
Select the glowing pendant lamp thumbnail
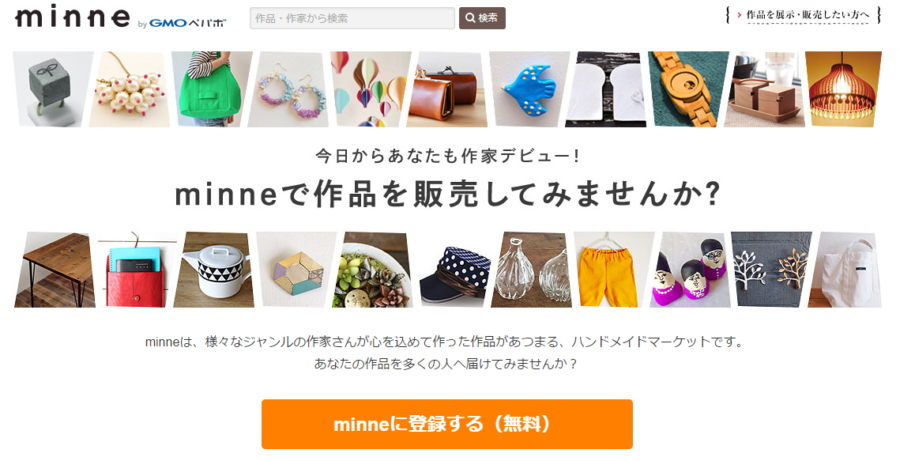(x=843, y=89)
